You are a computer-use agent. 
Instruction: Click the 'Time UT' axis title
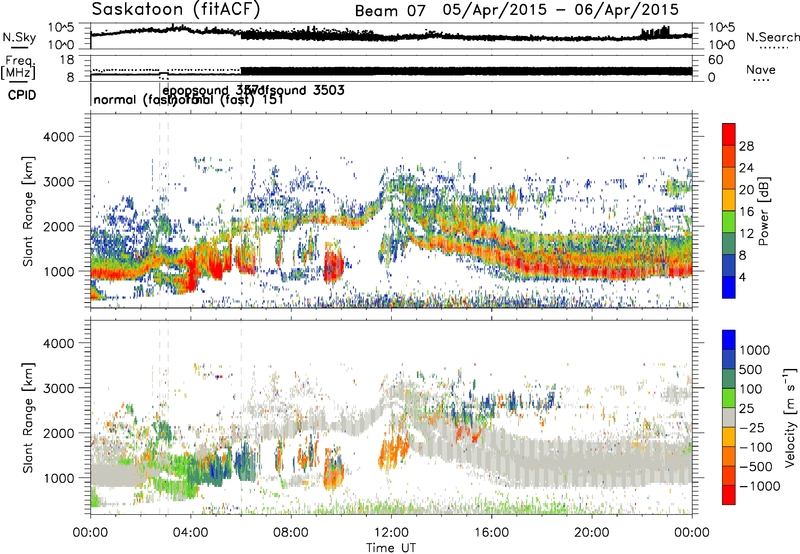coord(391,548)
